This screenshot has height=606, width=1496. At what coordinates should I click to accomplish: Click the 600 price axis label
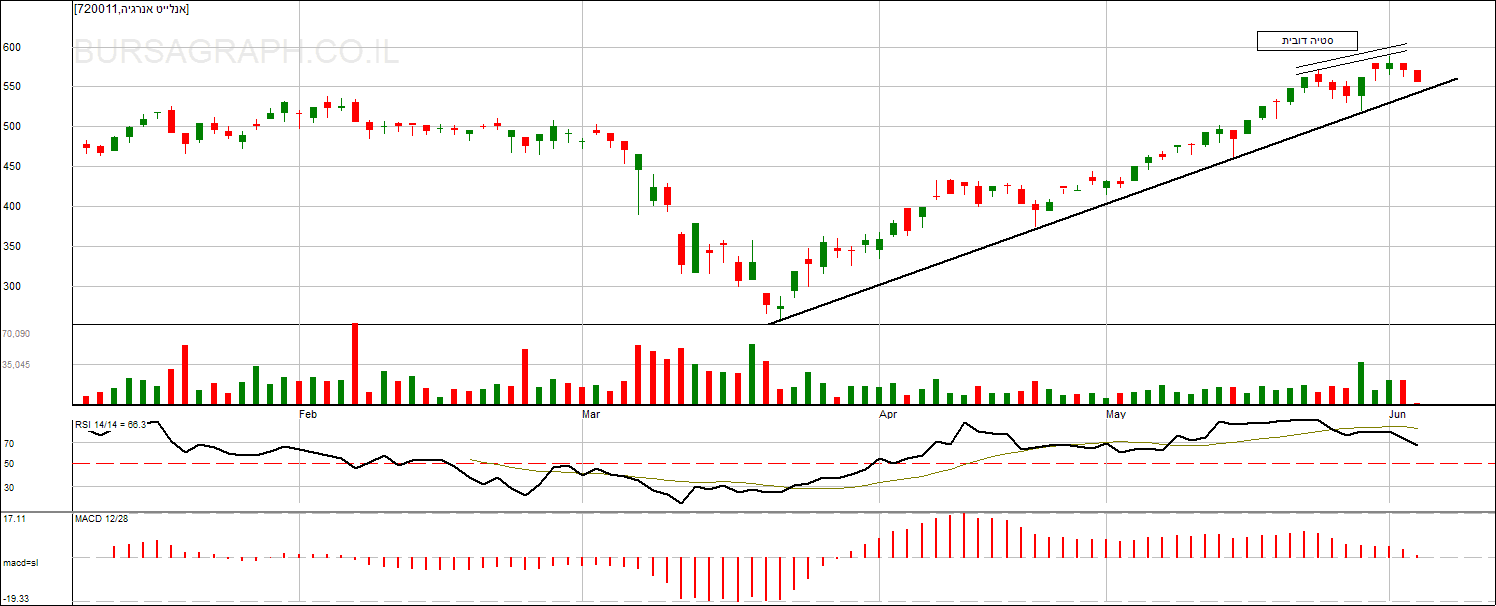point(12,47)
